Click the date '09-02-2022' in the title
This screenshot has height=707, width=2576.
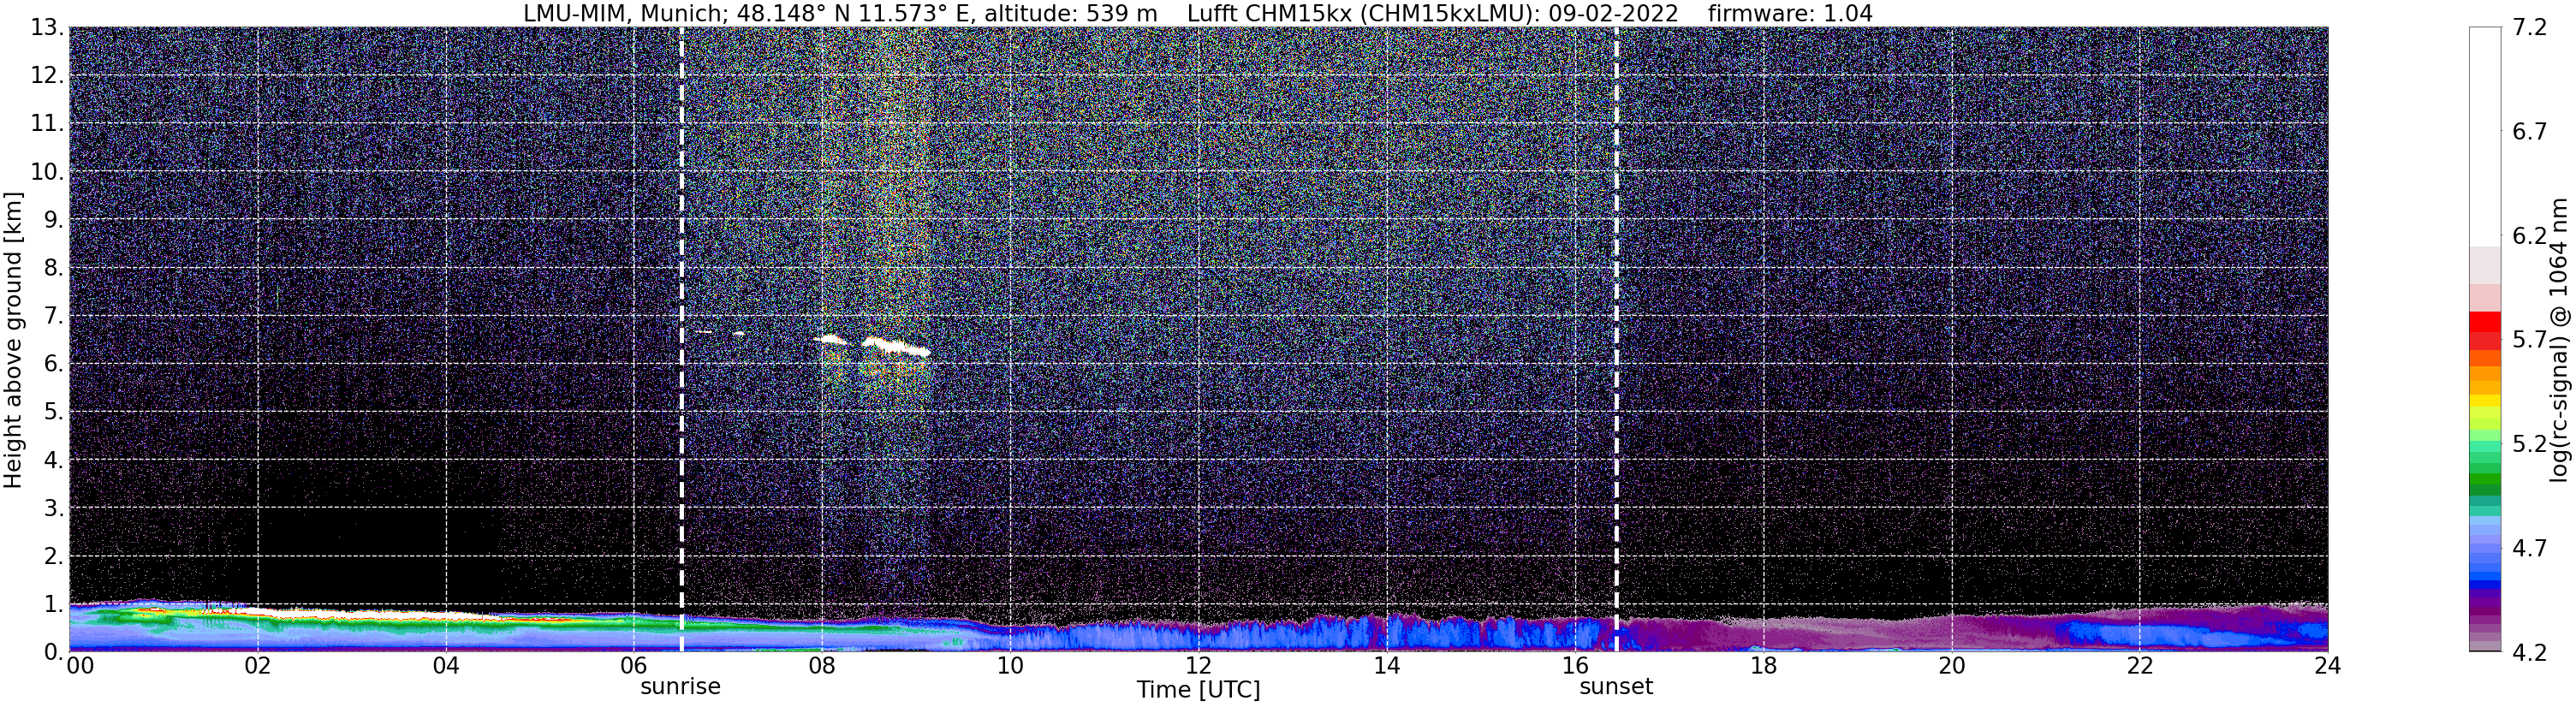point(1614,14)
